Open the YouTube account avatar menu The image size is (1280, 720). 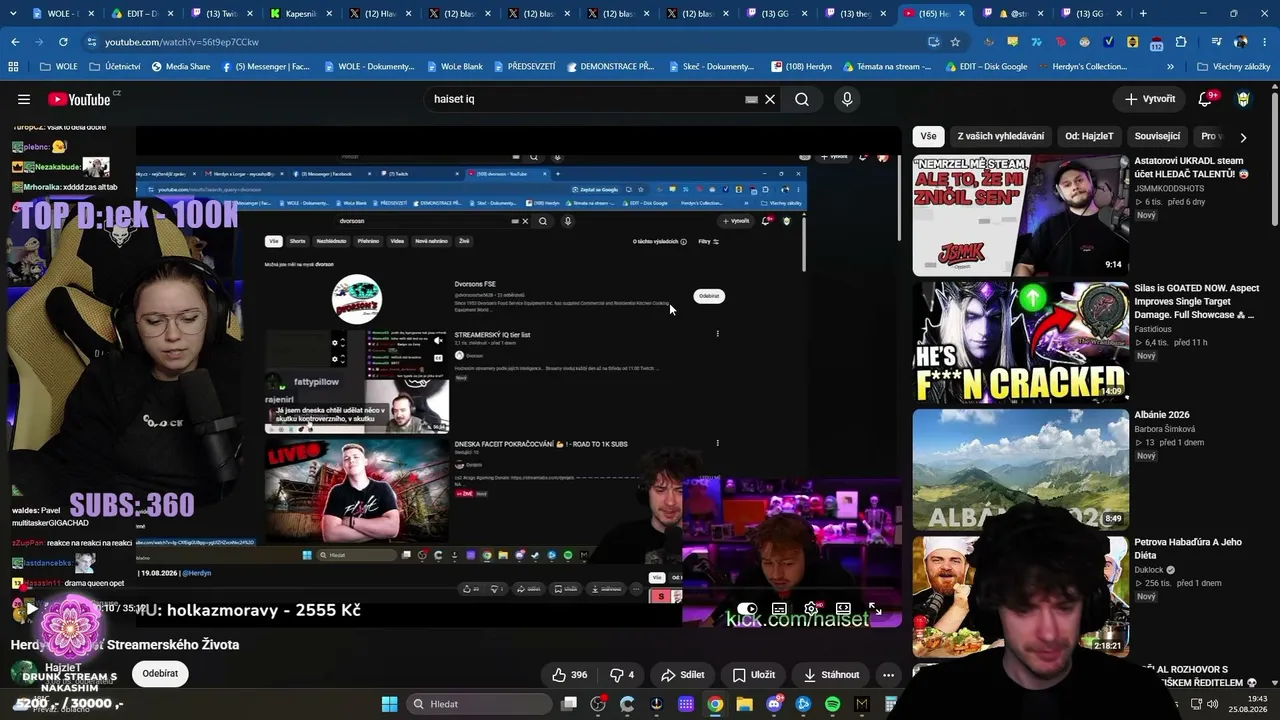point(1244,99)
